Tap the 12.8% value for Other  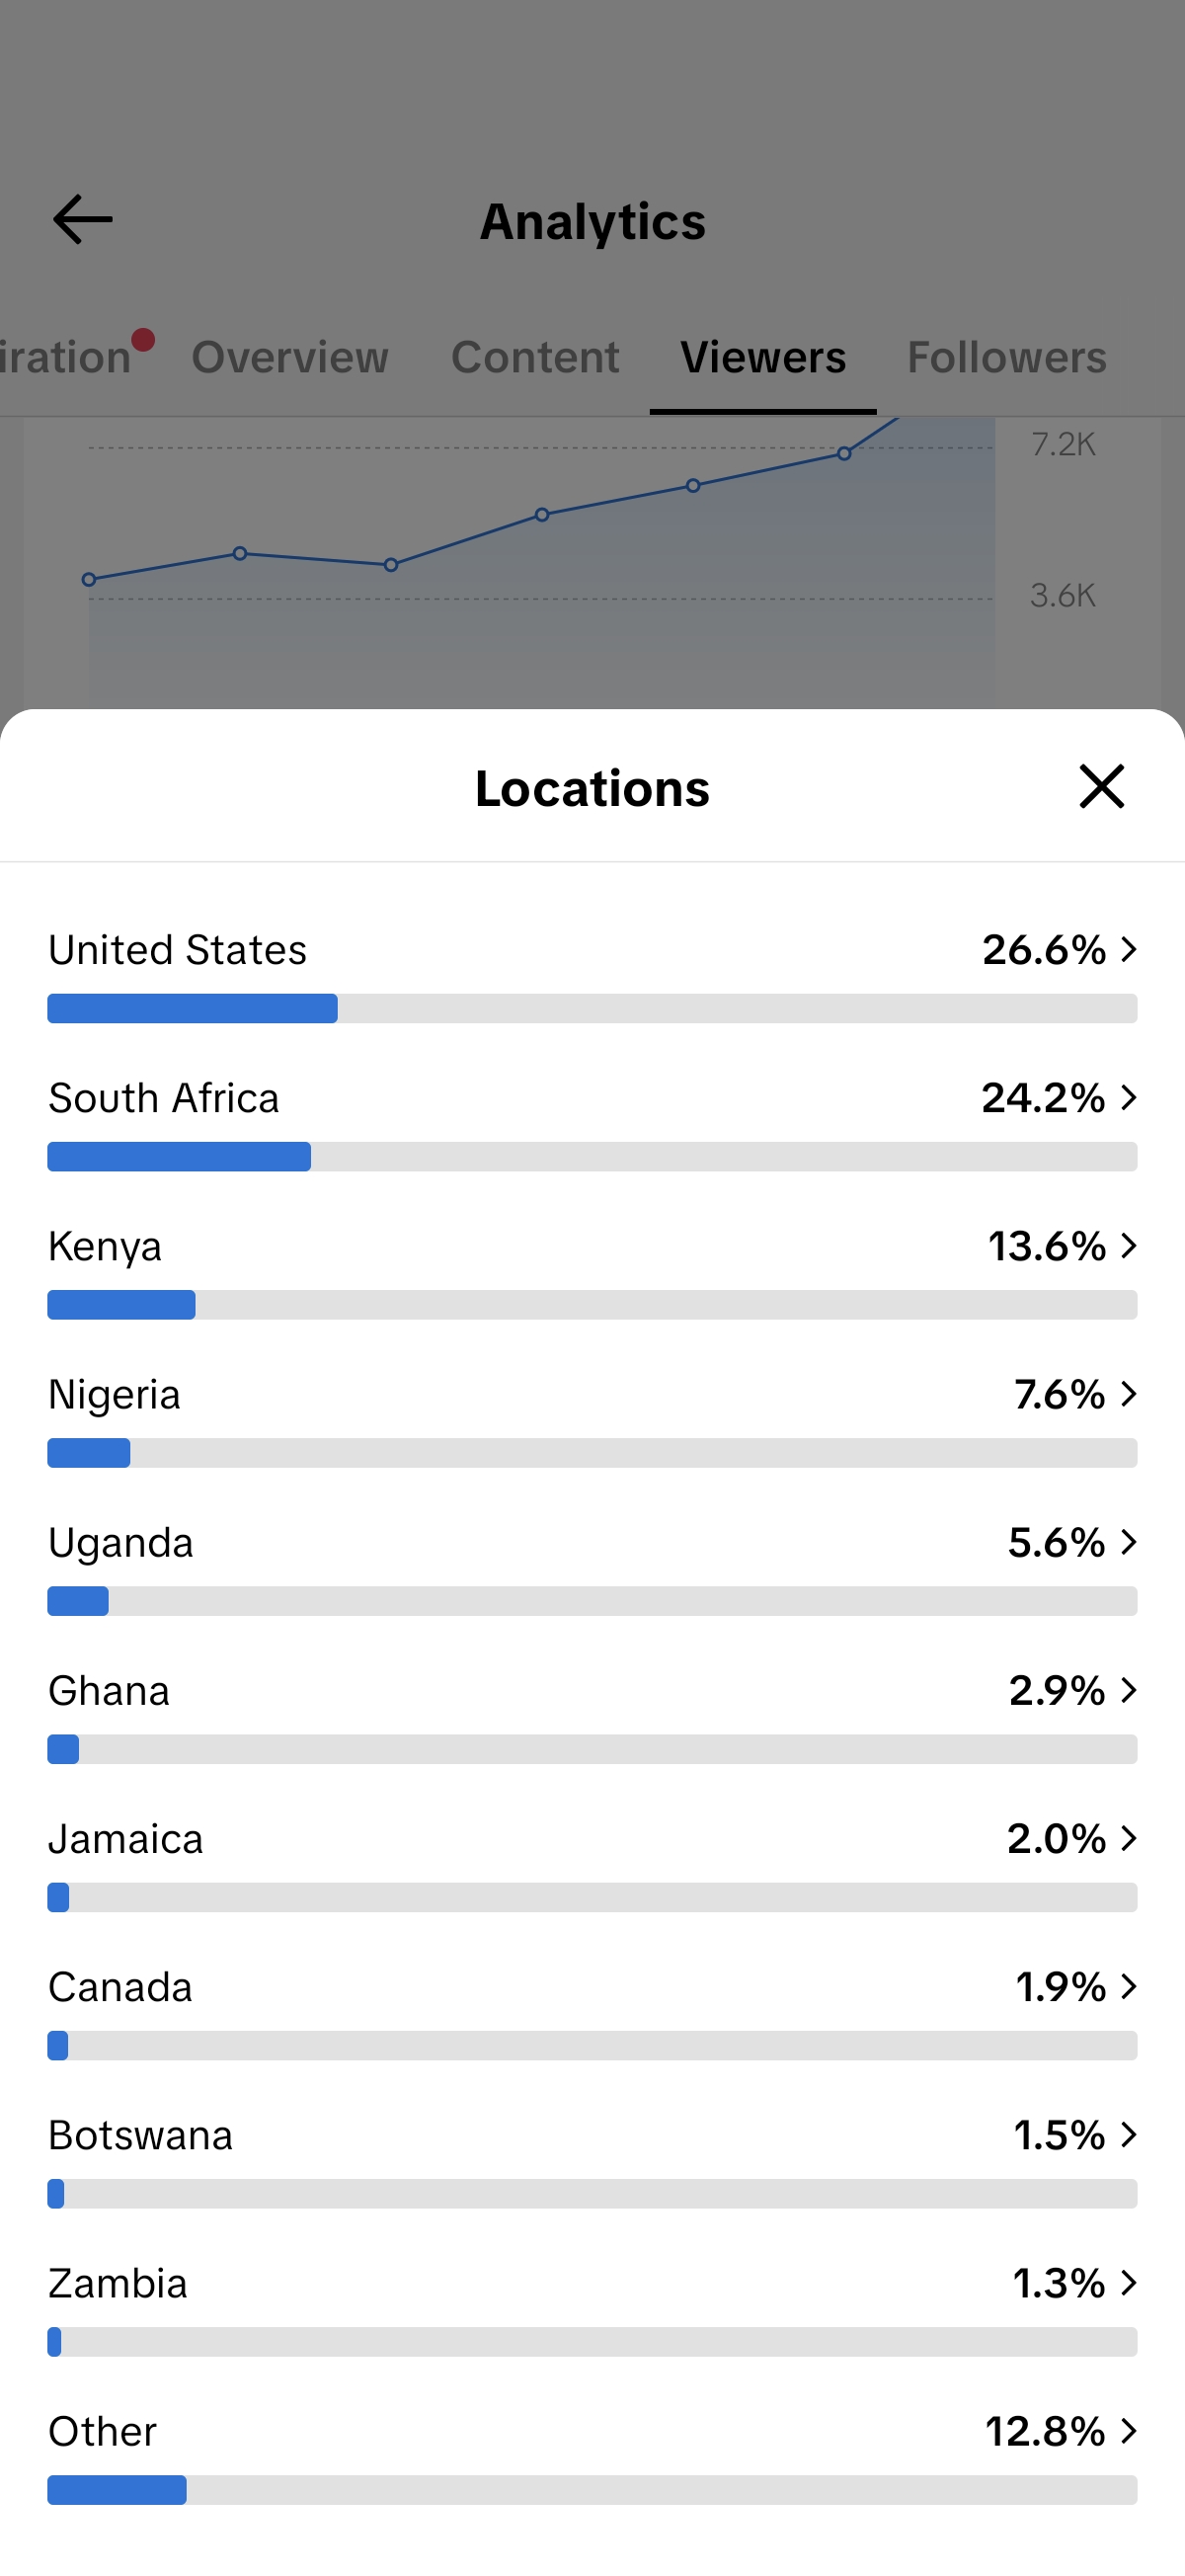coord(1045,2431)
